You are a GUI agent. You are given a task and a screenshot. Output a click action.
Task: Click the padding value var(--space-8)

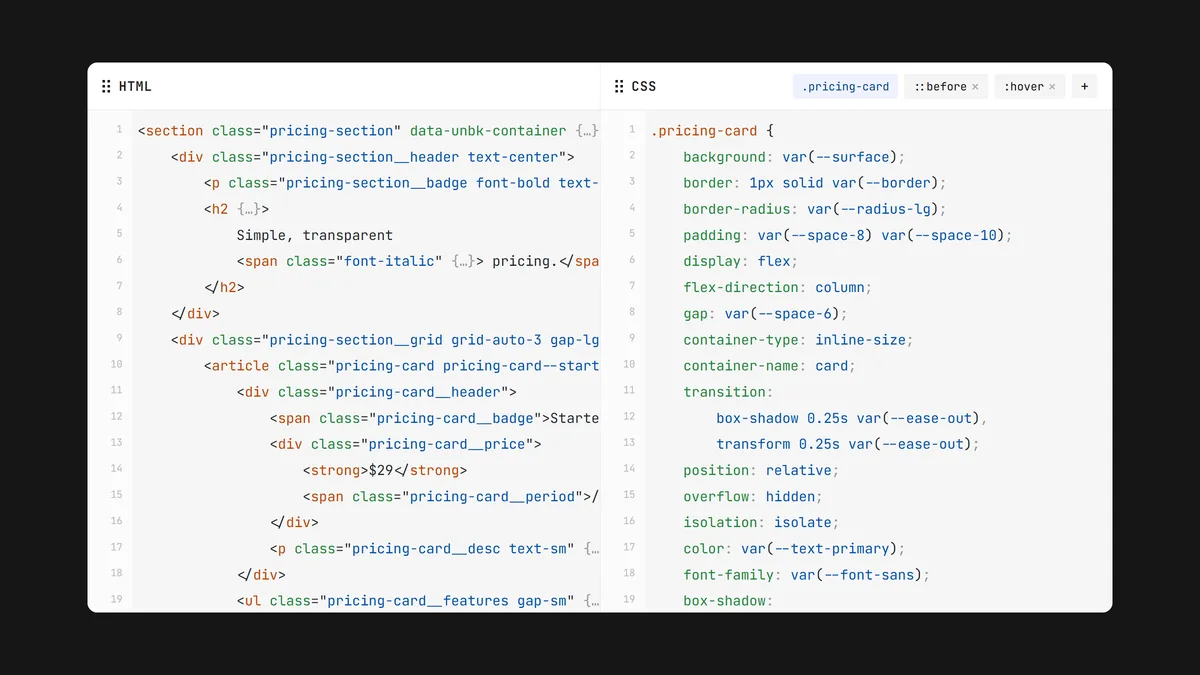tap(815, 235)
